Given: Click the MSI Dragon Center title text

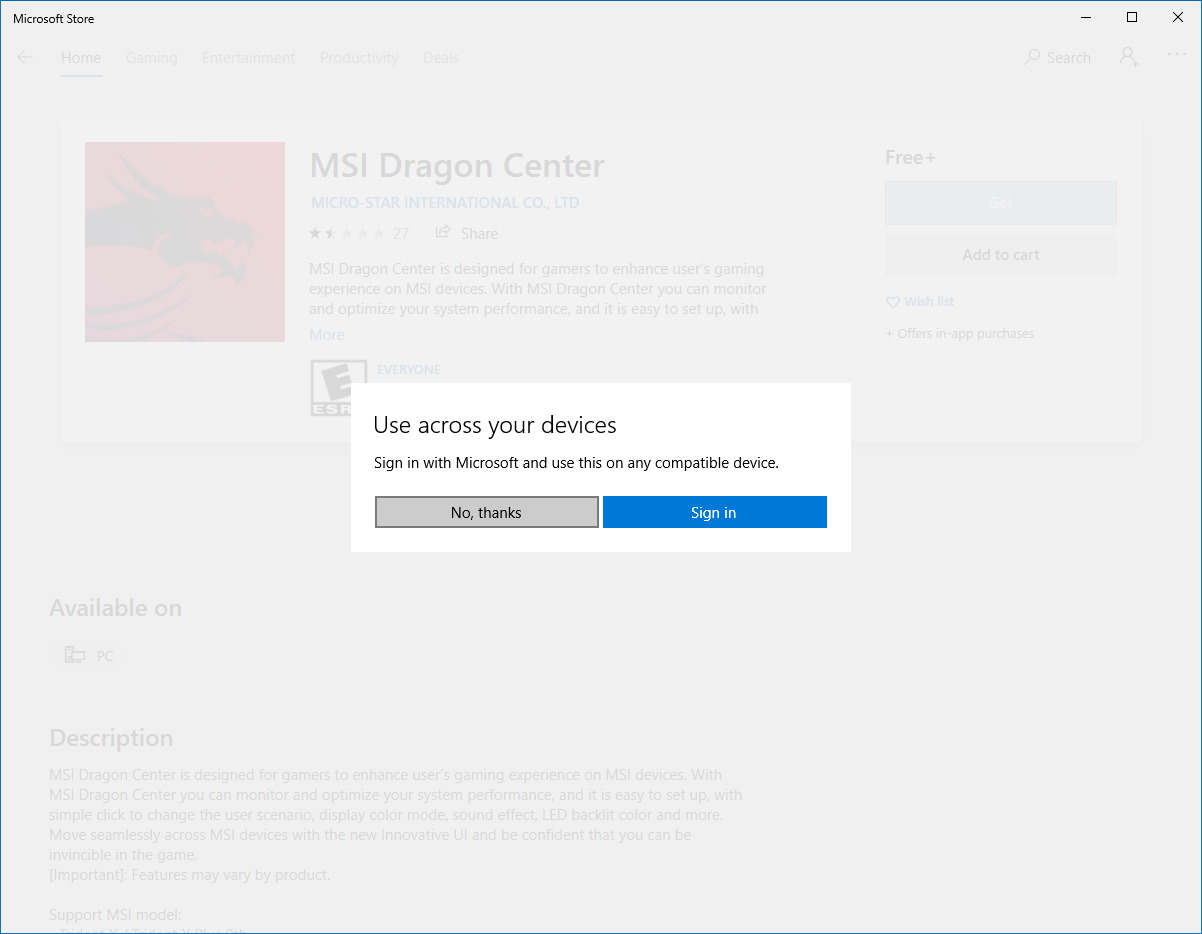Looking at the screenshot, I should coord(457,166).
